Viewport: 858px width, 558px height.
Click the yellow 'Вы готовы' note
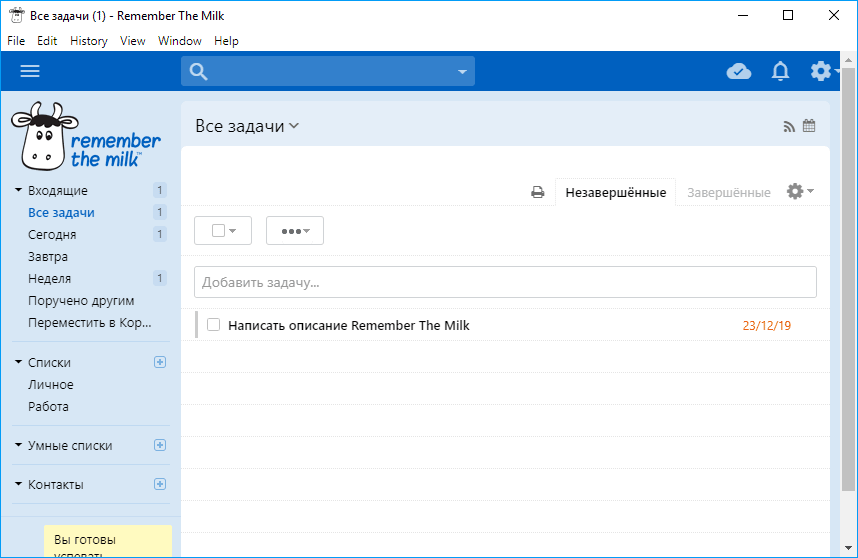click(108, 541)
